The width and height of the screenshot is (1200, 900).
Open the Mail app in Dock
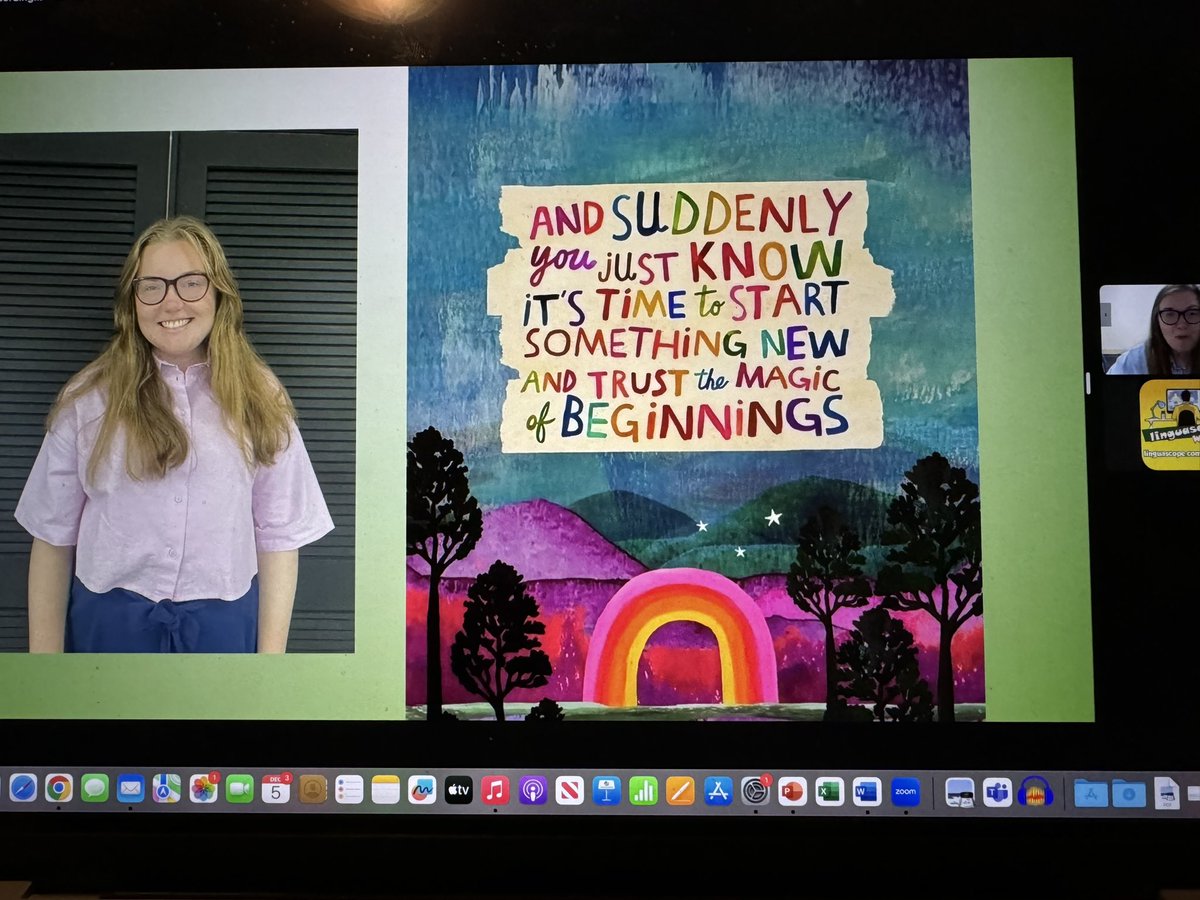click(131, 788)
